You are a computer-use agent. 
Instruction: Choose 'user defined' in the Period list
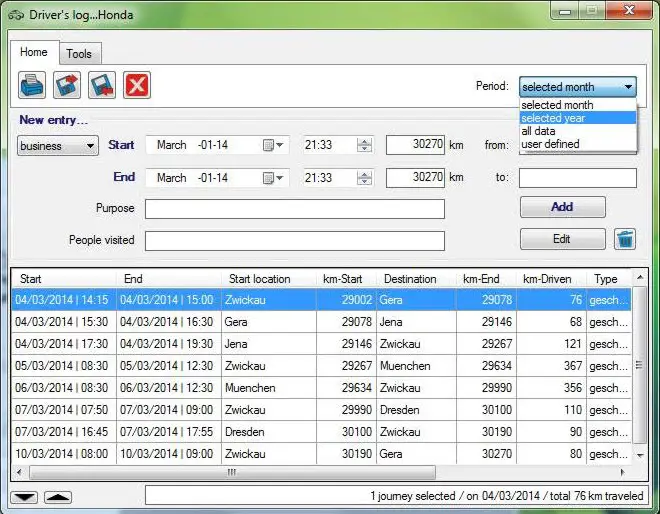point(578,144)
